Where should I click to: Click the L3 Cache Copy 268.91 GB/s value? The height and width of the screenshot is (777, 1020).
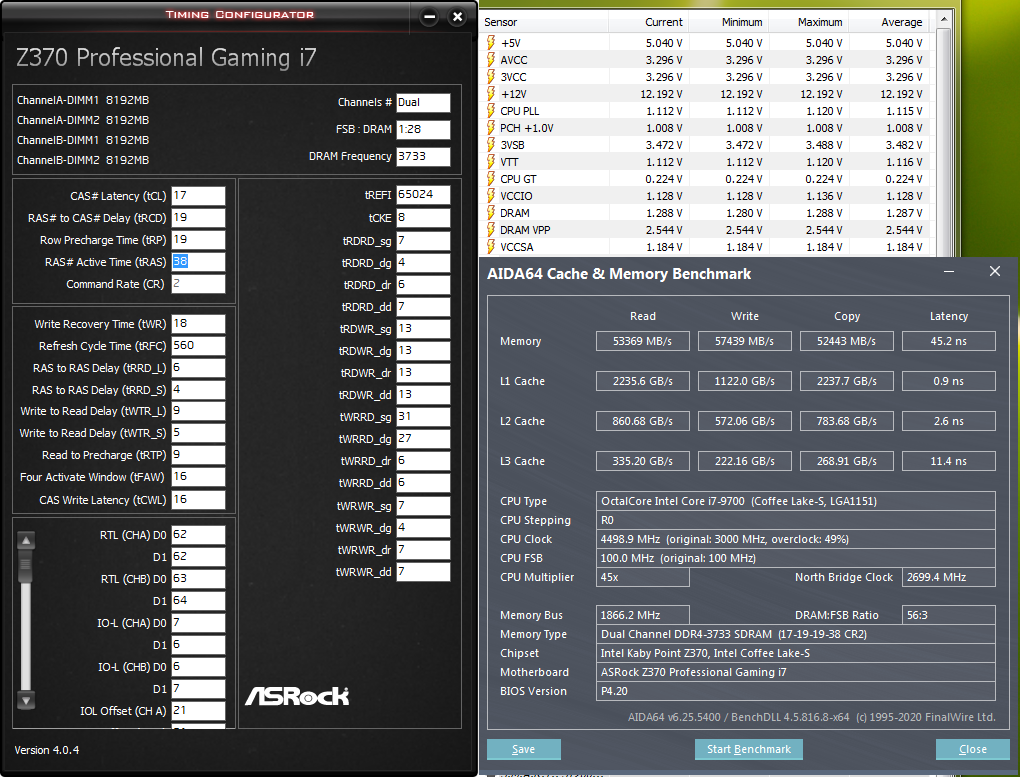tap(847, 461)
